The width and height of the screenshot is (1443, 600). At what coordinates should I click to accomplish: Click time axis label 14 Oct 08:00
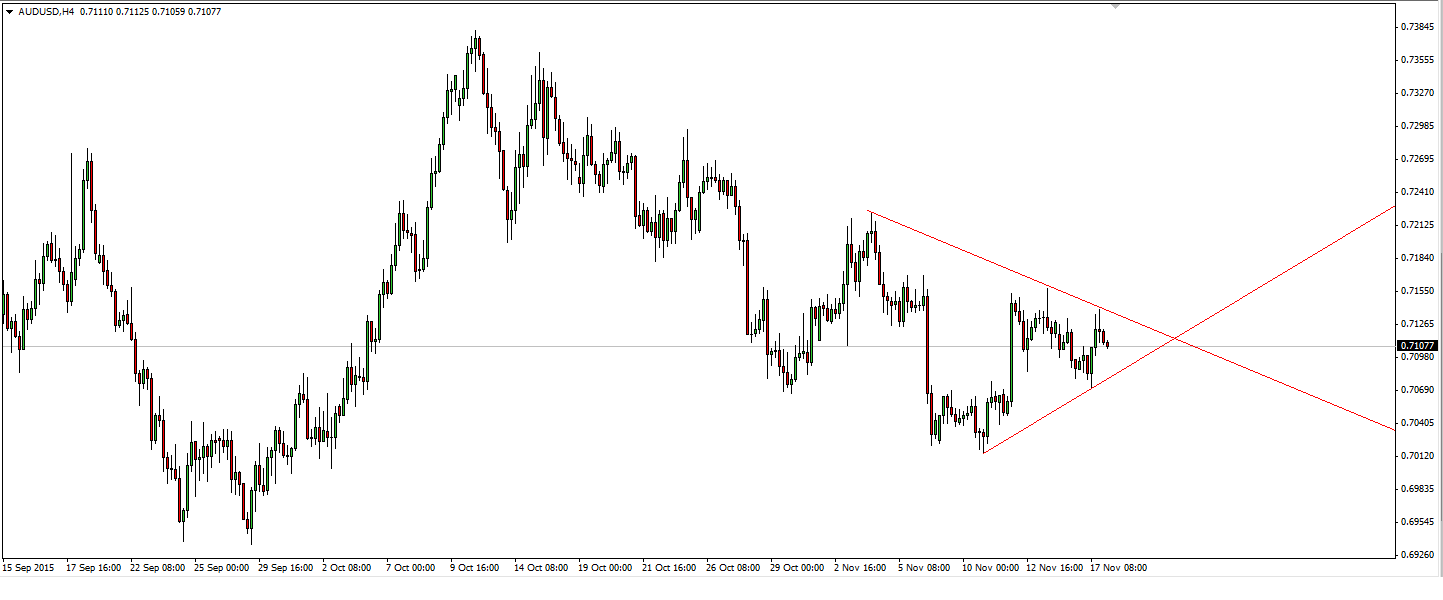point(541,567)
